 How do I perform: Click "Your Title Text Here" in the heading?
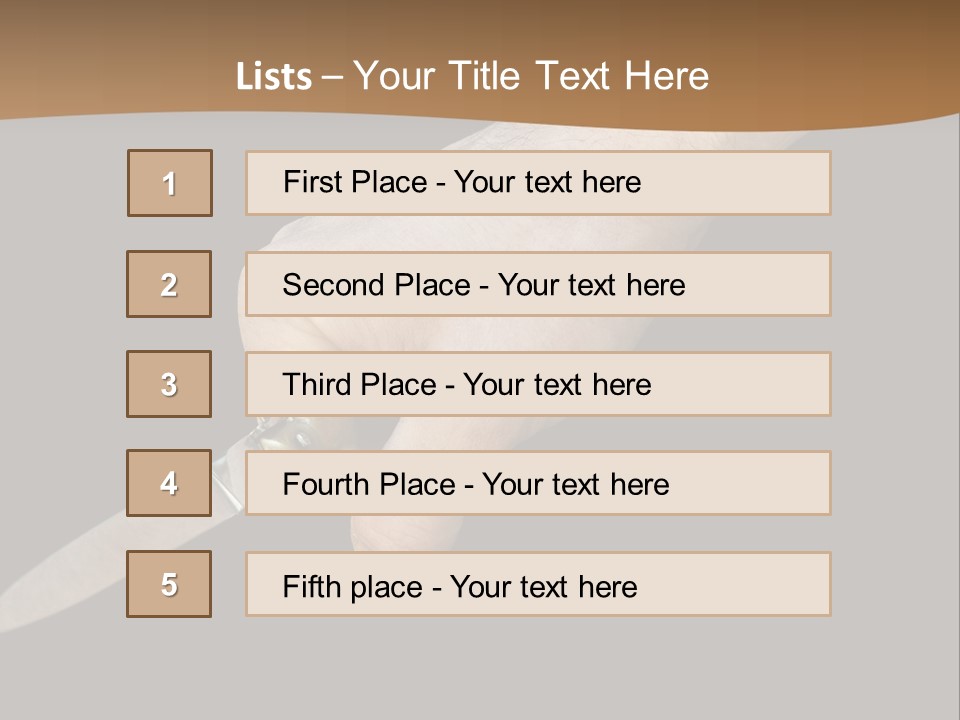[x=531, y=76]
